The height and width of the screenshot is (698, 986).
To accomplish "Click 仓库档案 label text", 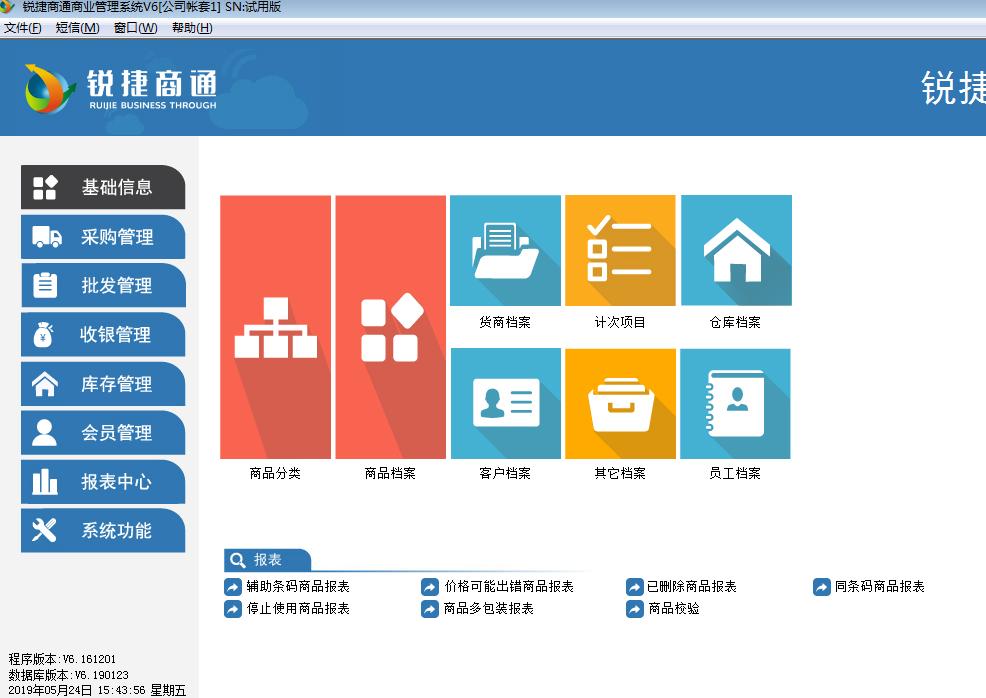I will (x=736, y=322).
